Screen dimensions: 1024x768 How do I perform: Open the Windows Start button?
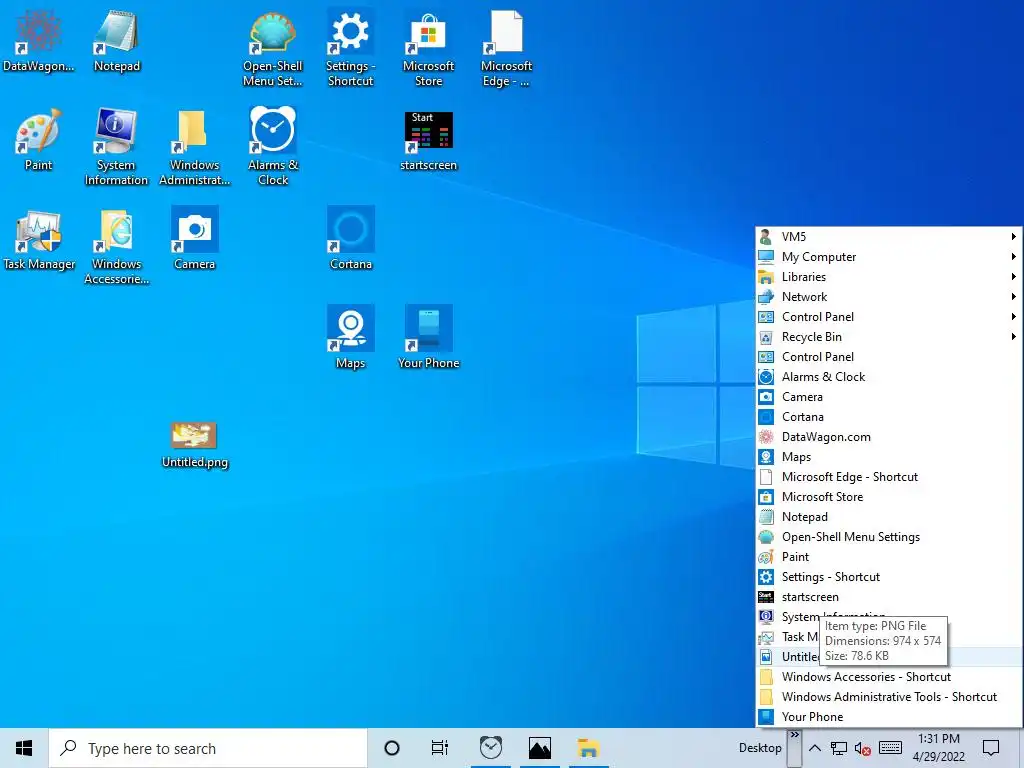(24, 748)
